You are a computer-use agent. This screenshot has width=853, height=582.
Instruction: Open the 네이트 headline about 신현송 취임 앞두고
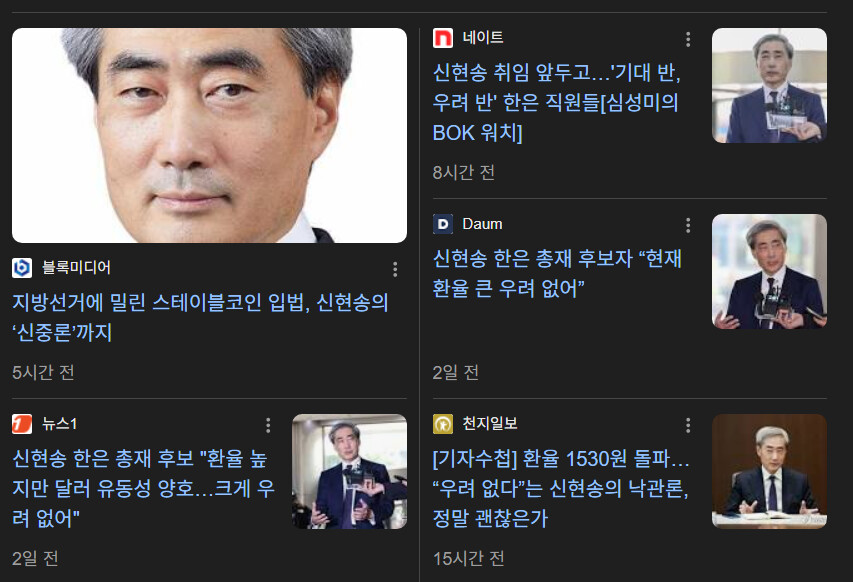tap(557, 102)
